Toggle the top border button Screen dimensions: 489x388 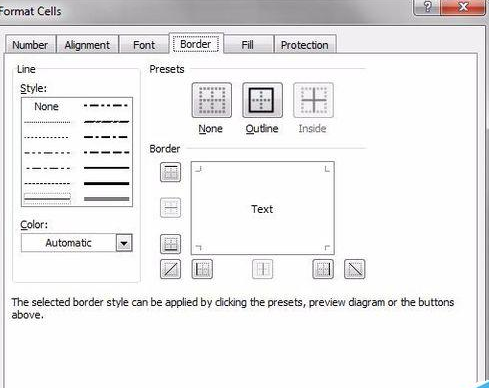point(170,172)
